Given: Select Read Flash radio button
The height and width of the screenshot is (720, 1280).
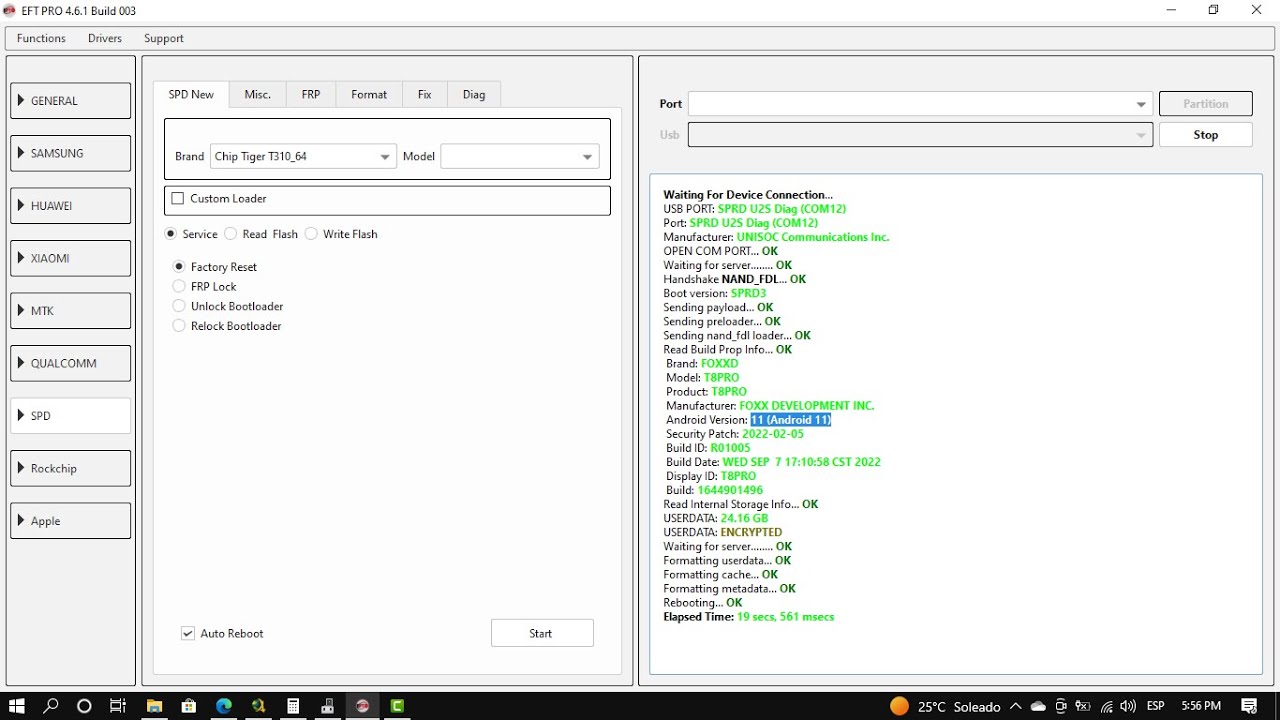Looking at the screenshot, I should 231,234.
